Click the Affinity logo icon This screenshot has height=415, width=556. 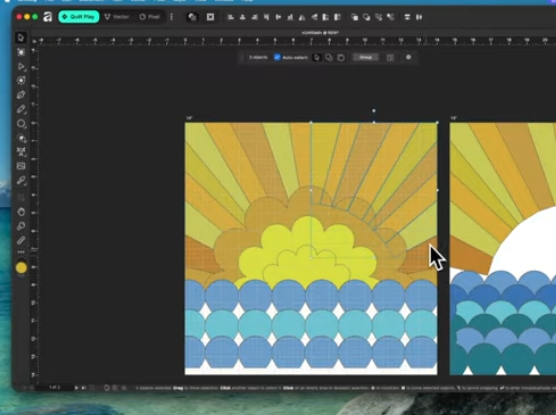(48, 17)
